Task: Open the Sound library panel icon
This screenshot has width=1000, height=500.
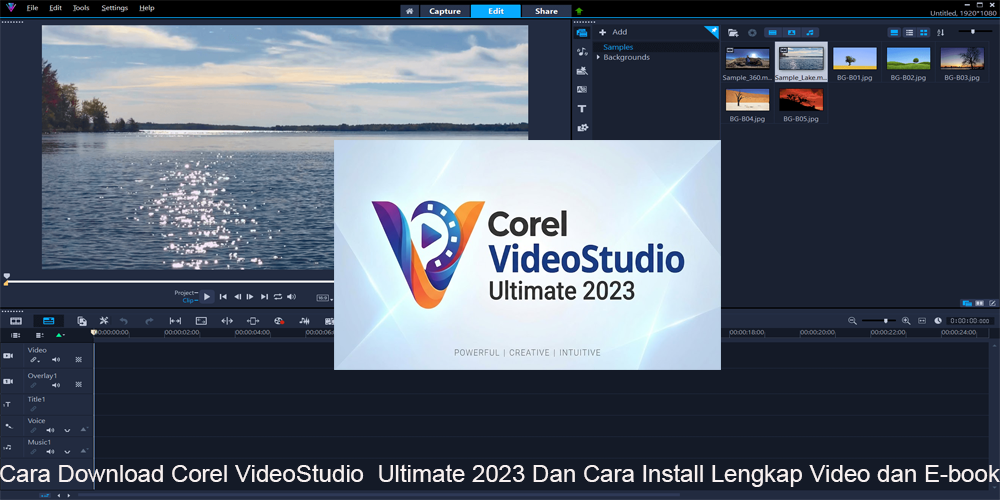Action: (582, 52)
